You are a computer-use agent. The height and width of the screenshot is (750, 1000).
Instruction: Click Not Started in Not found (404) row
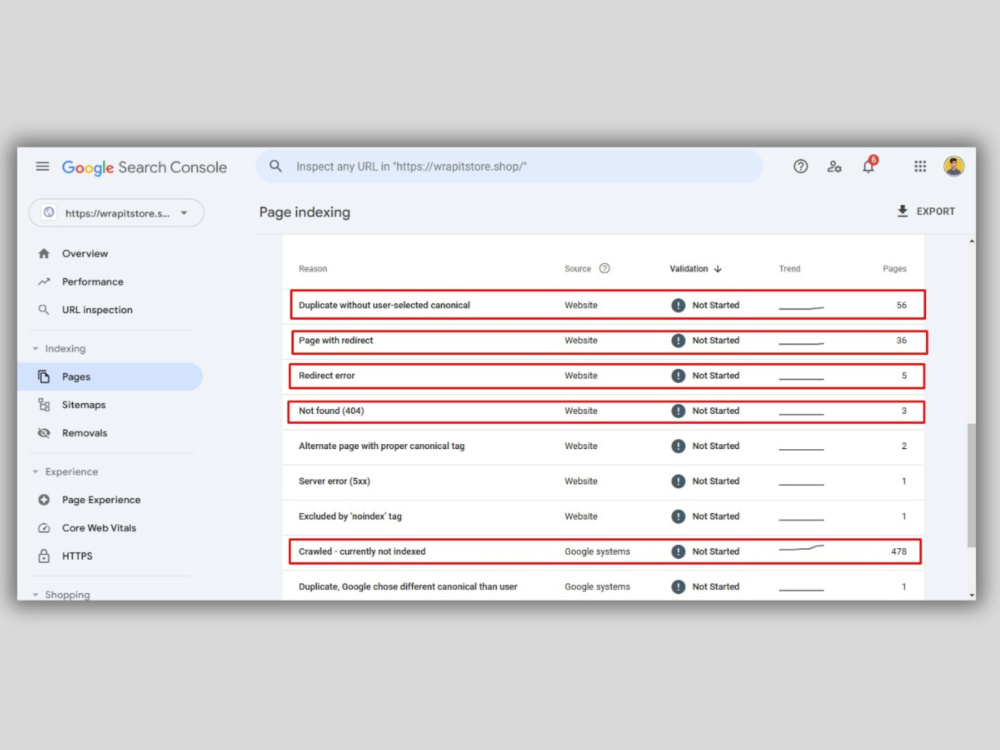[x=716, y=411]
